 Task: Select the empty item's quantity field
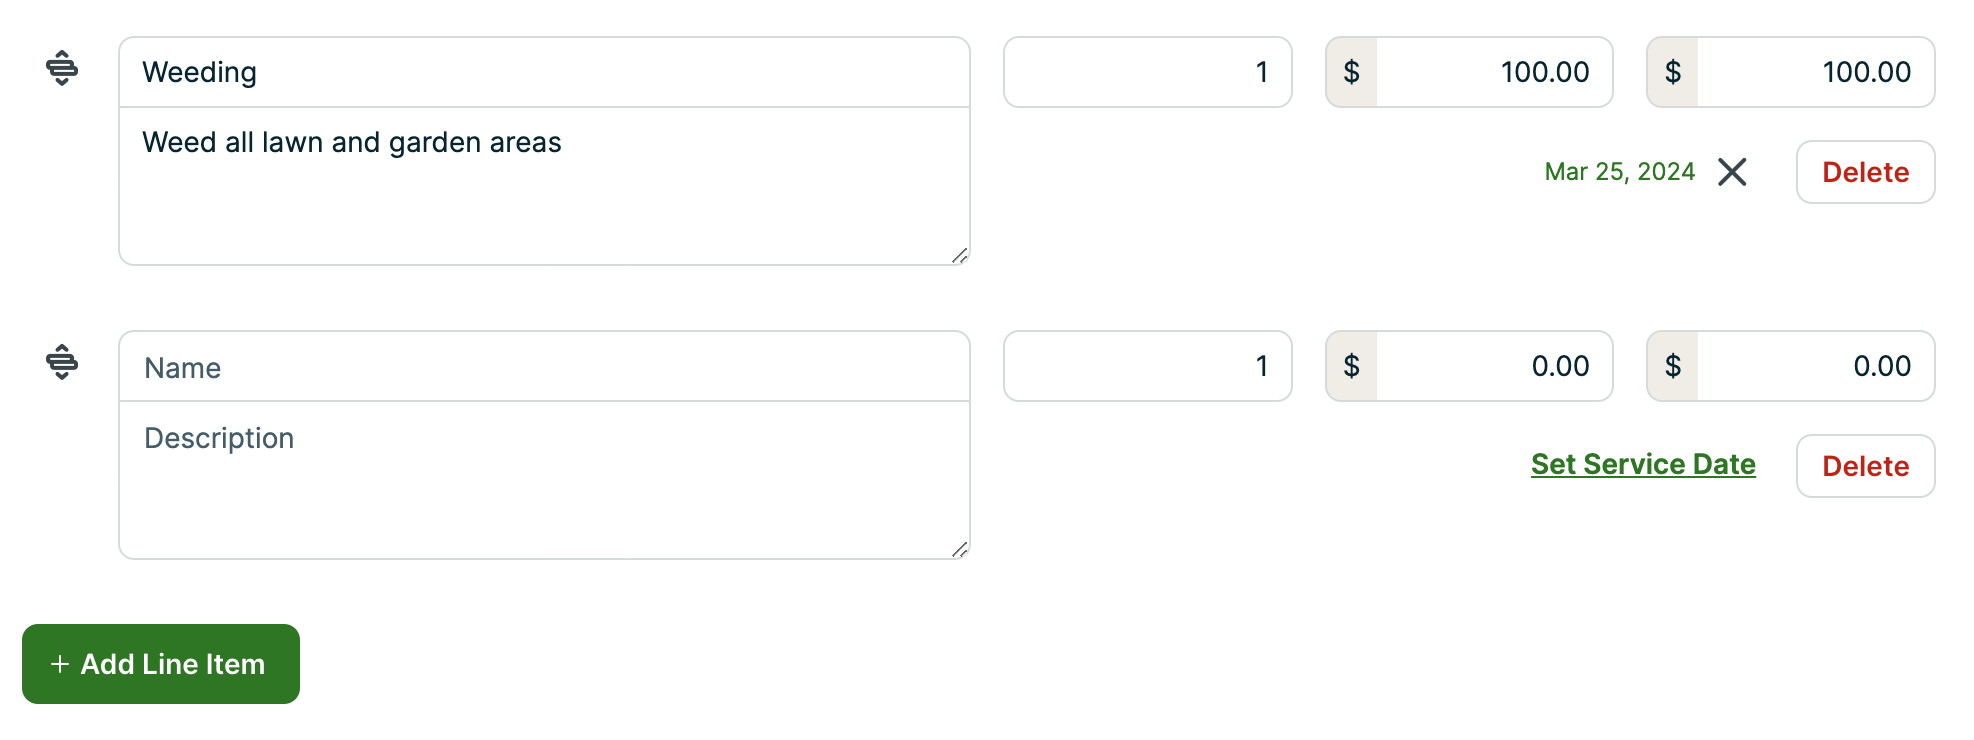pos(1147,366)
